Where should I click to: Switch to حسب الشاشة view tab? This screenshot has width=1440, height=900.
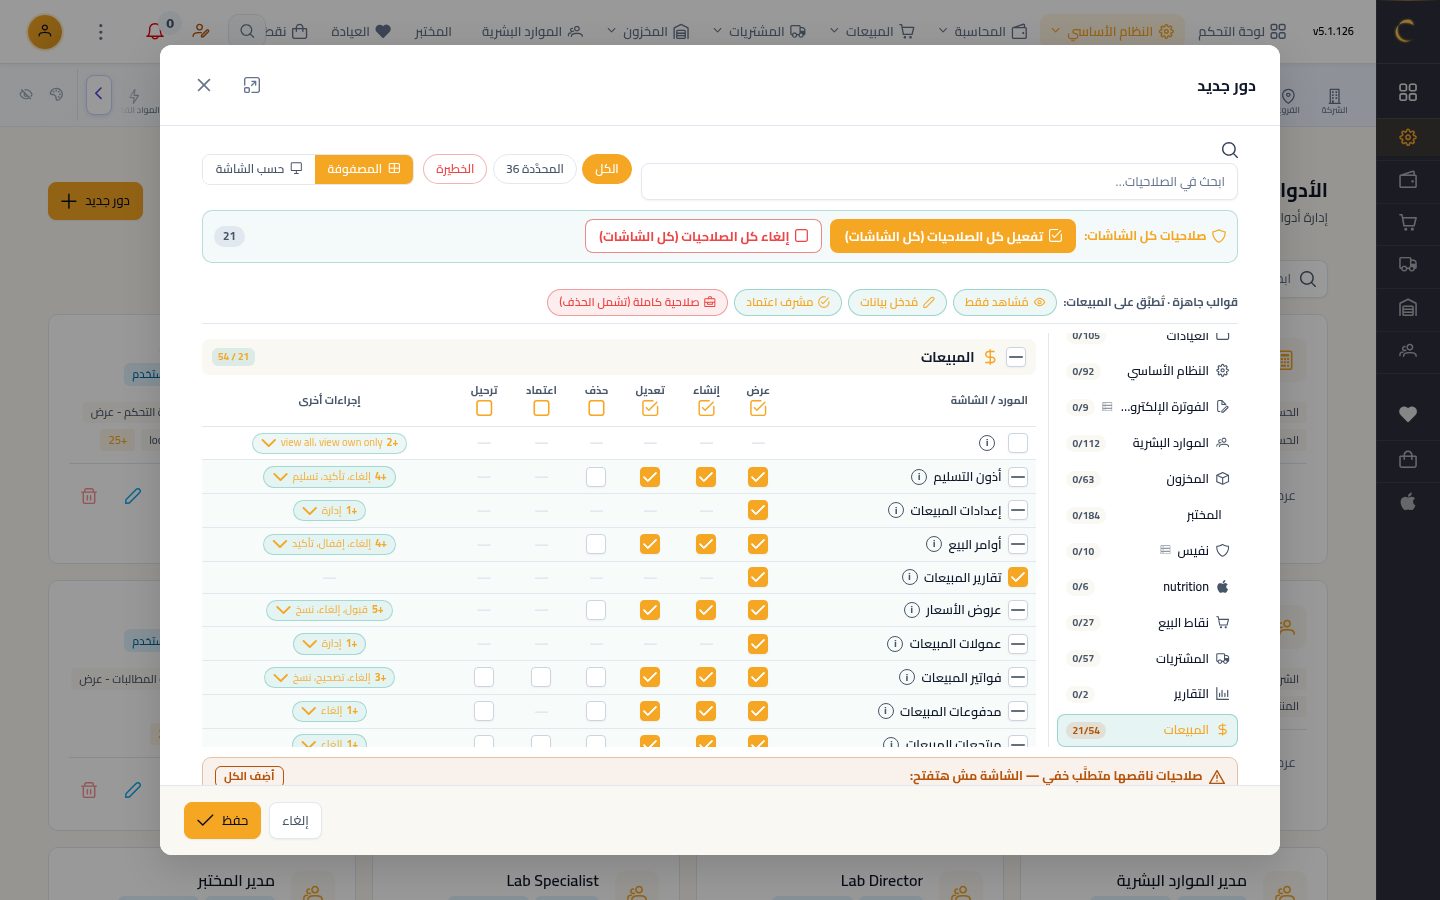(259, 169)
